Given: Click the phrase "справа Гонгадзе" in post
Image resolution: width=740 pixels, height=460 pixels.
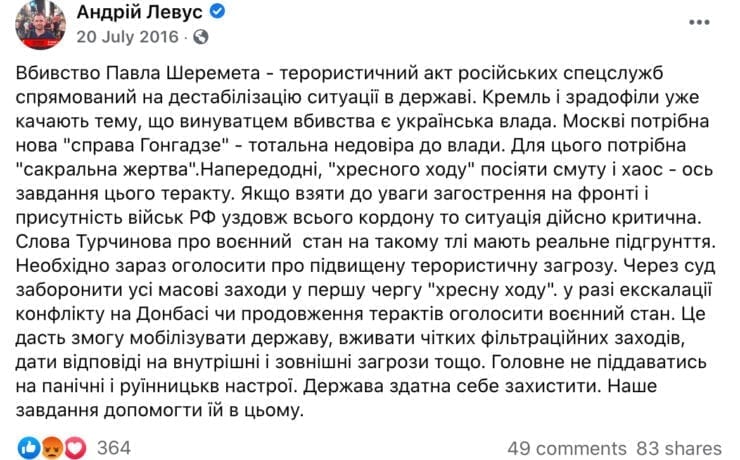Looking at the screenshot, I should pyautogui.click(x=146, y=145).
